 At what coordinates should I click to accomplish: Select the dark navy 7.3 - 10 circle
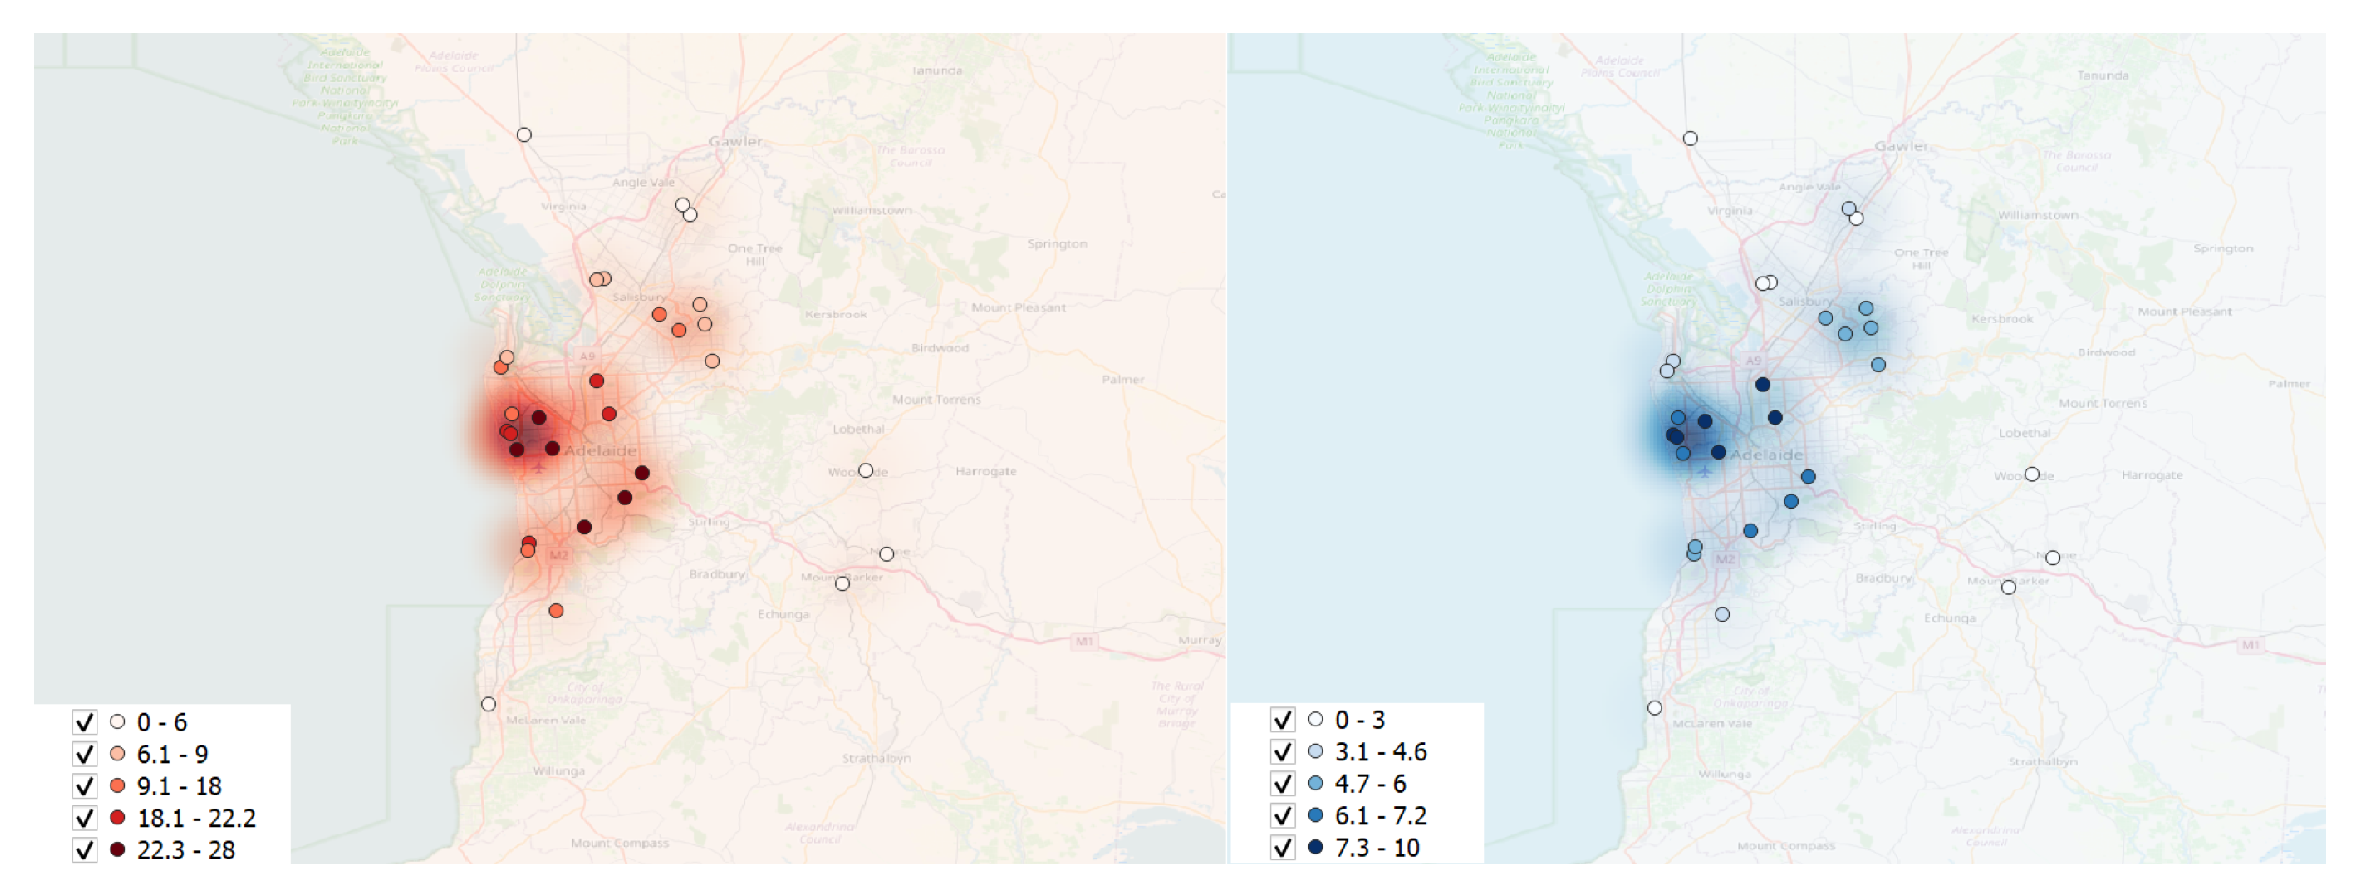[x=1316, y=848]
